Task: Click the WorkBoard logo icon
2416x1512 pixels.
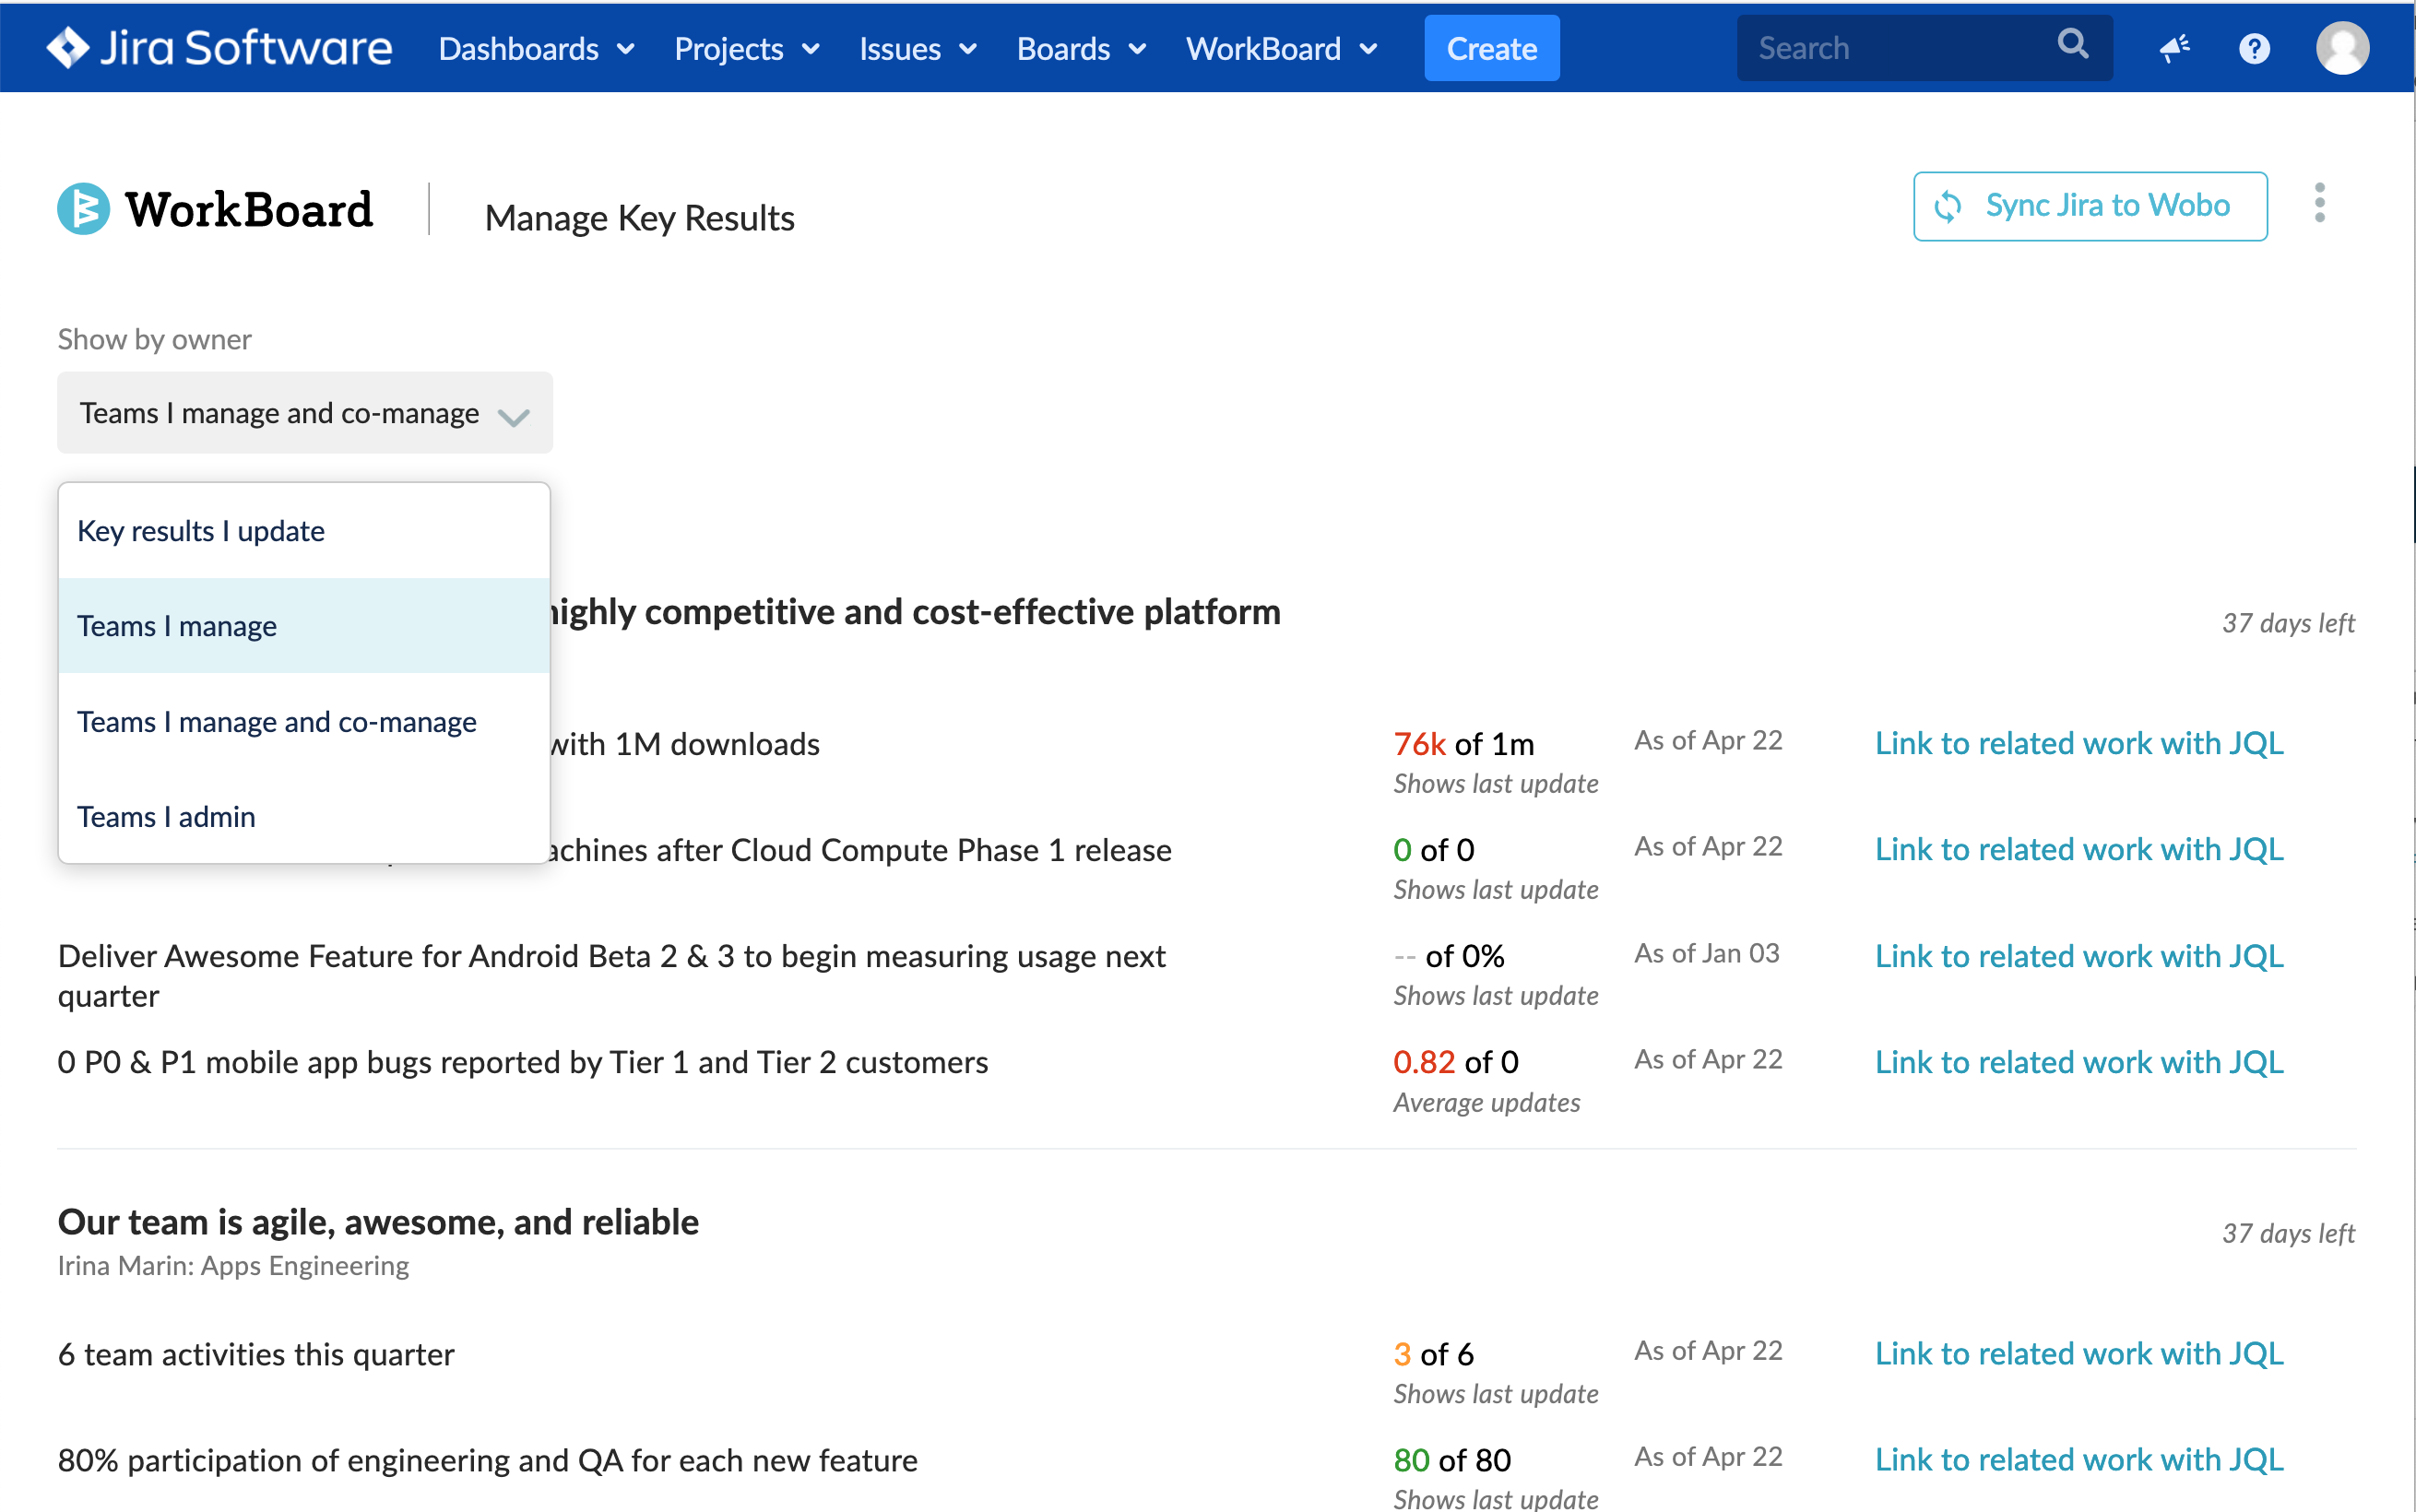Action: click(x=83, y=208)
